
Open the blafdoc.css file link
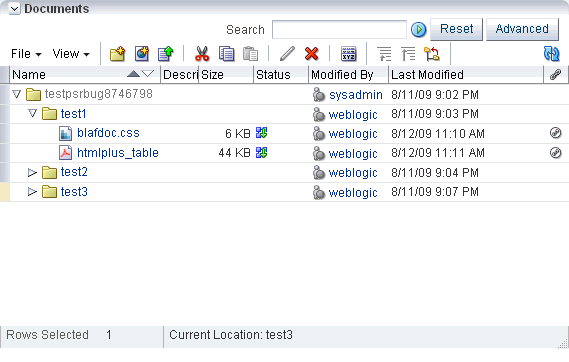click(x=108, y=133)
